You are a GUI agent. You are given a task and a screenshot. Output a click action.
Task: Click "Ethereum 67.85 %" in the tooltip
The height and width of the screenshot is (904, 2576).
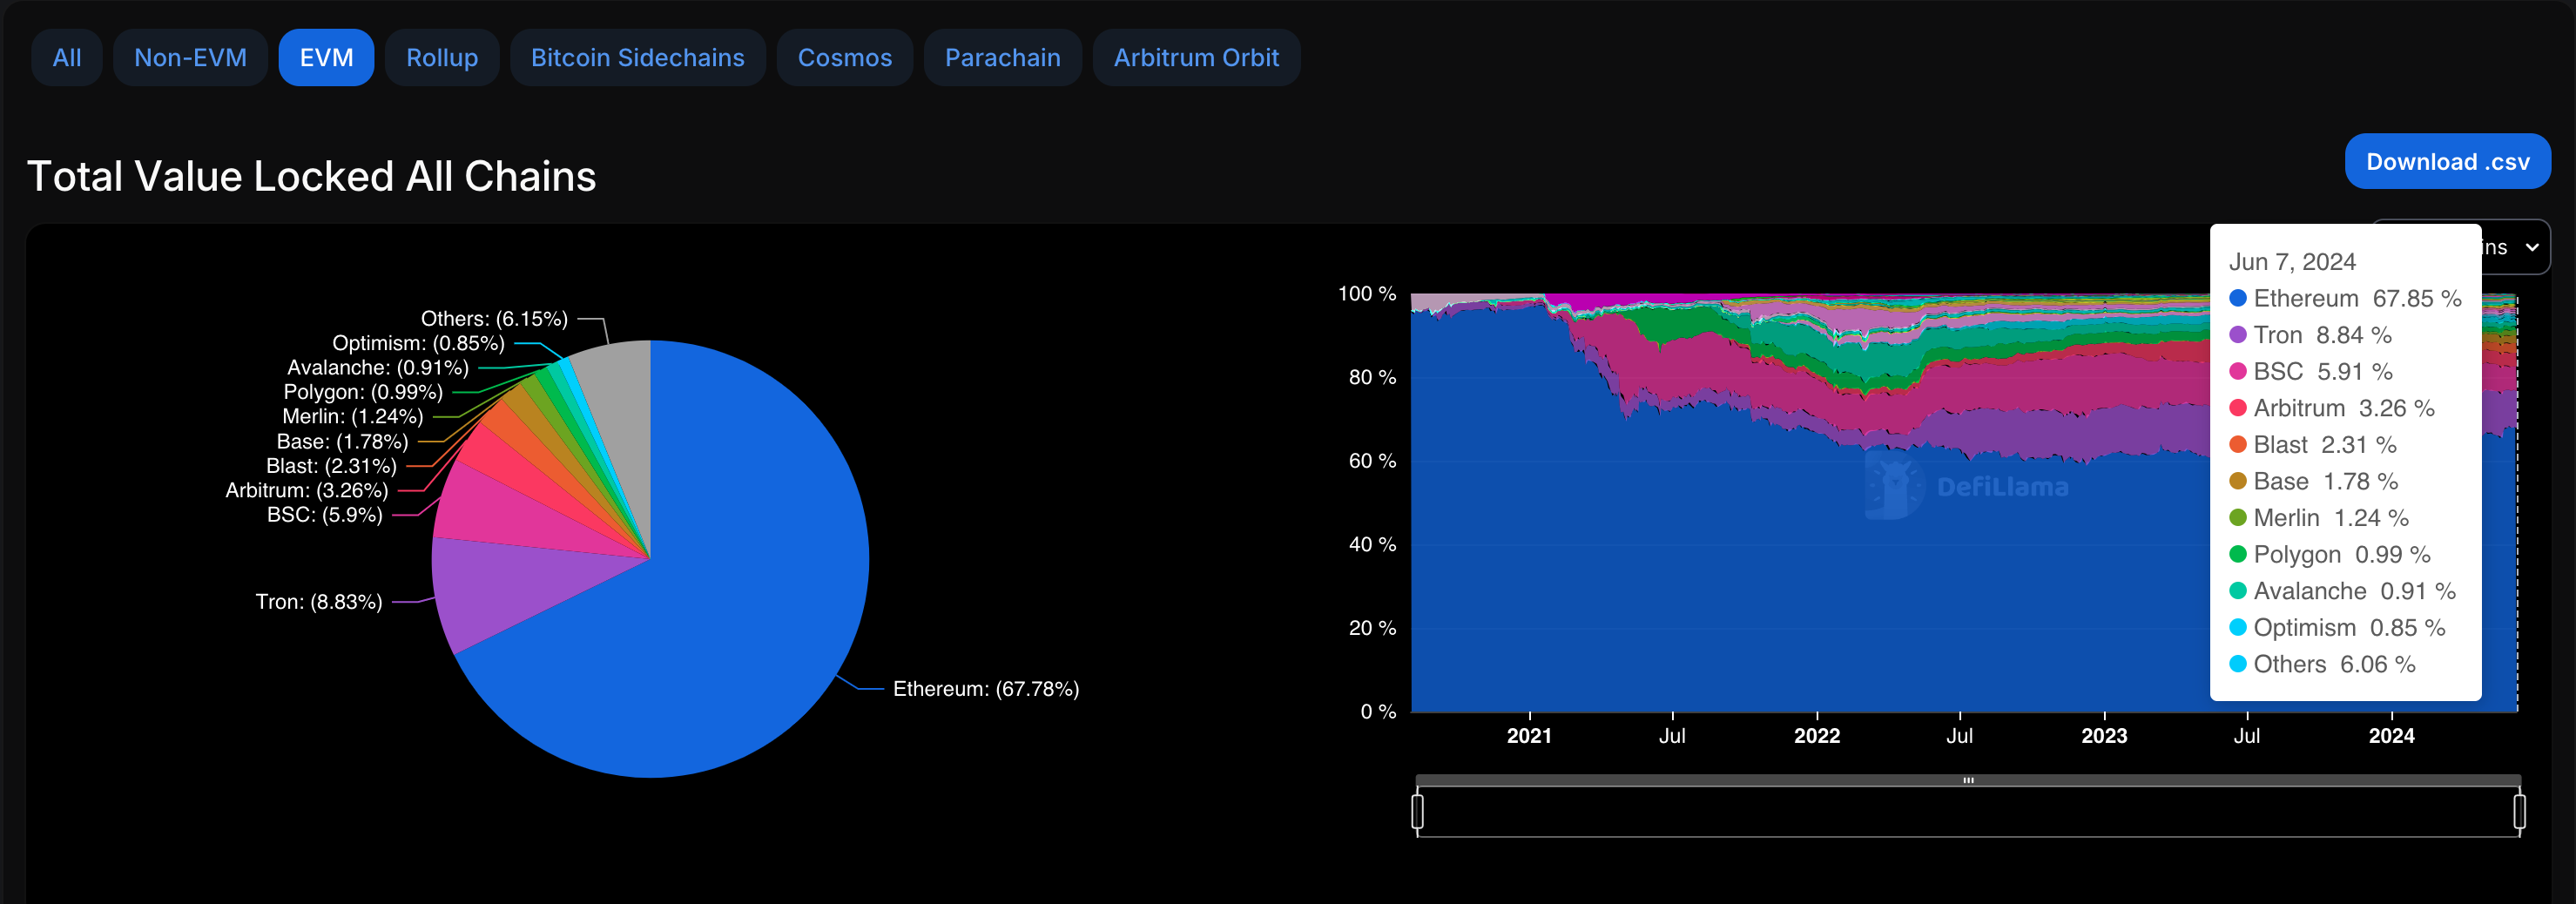coord(2345,299)
